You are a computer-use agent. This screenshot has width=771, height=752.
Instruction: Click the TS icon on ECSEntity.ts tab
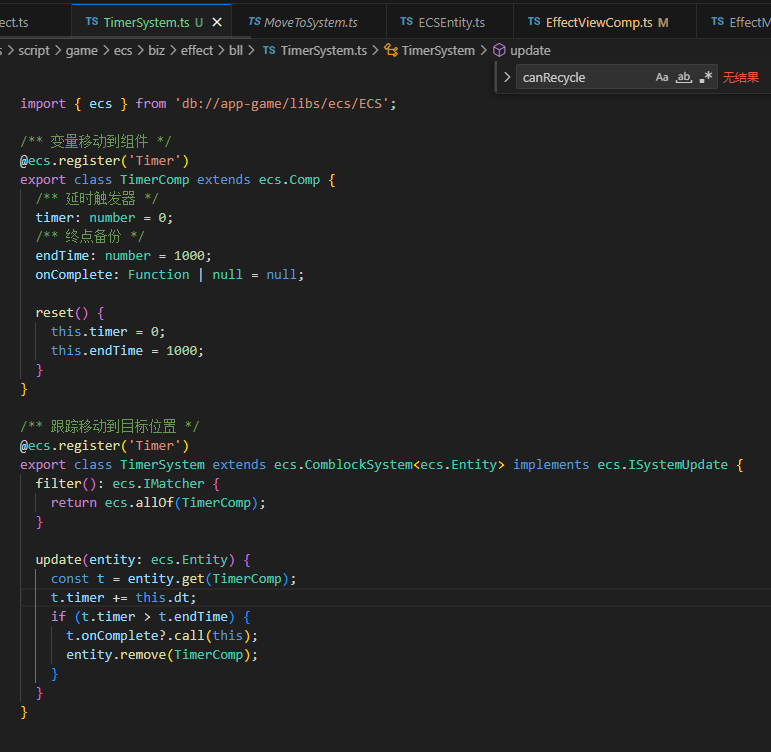point(407,21)
